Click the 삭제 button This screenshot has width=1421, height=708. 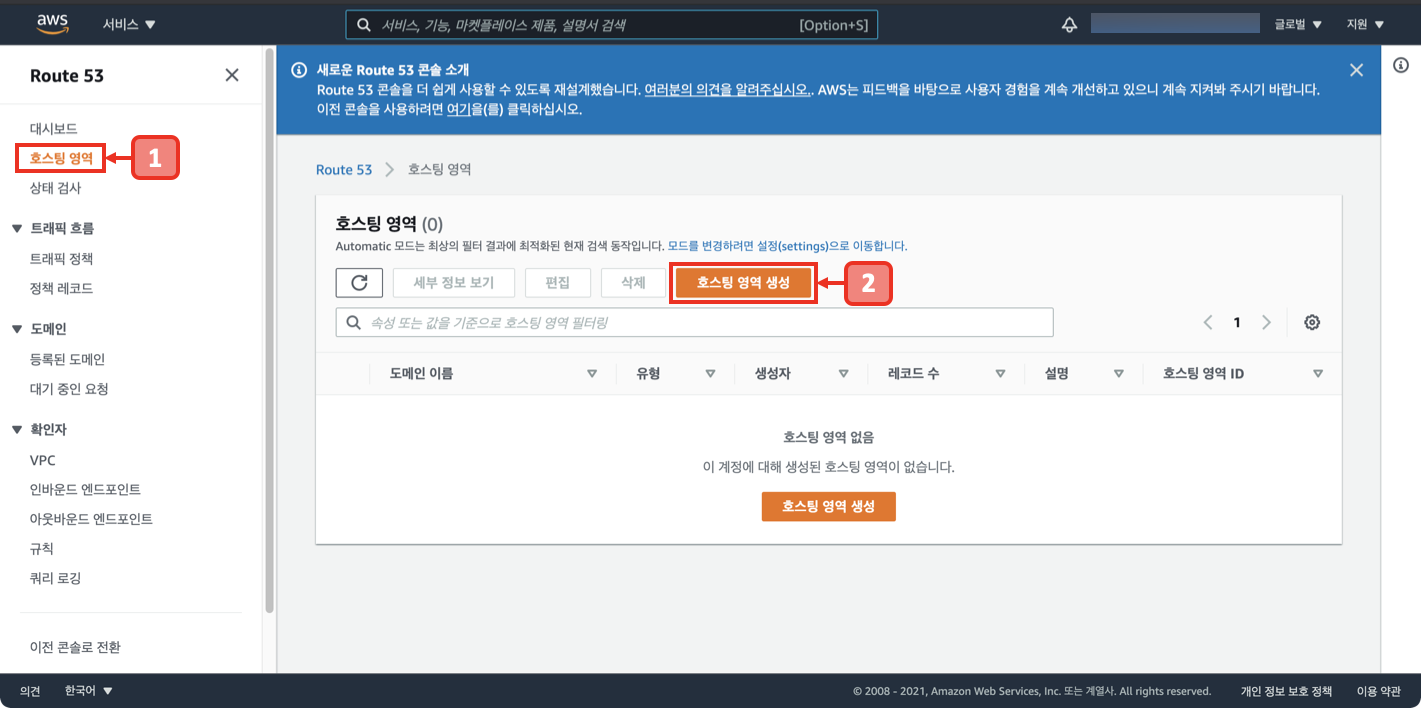pos(633,283)
